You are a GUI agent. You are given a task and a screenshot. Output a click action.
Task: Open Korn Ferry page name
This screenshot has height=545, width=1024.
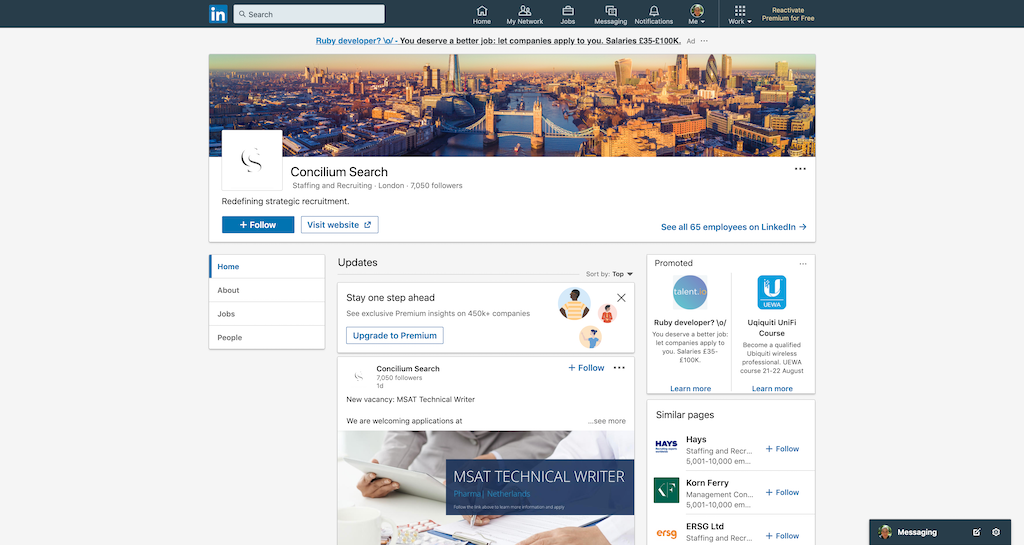tap(707, 483)
